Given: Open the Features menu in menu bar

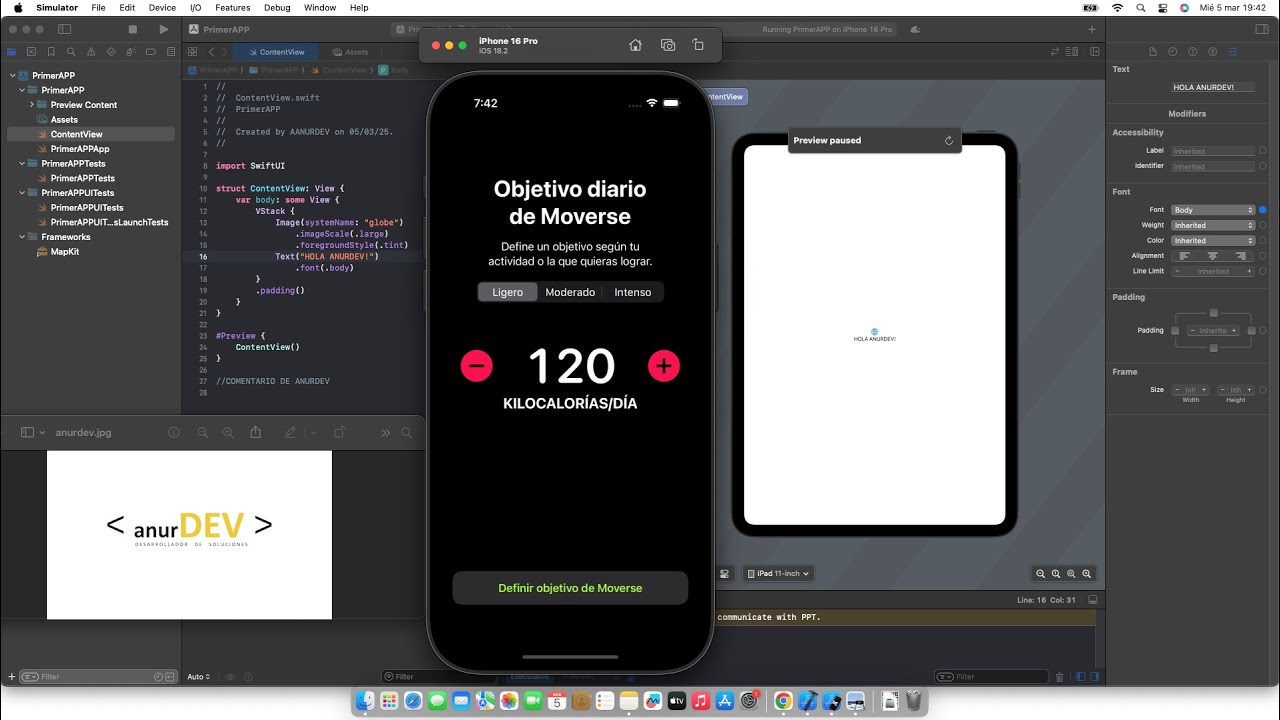Looking at the screenshot, I should coord(233,8).
